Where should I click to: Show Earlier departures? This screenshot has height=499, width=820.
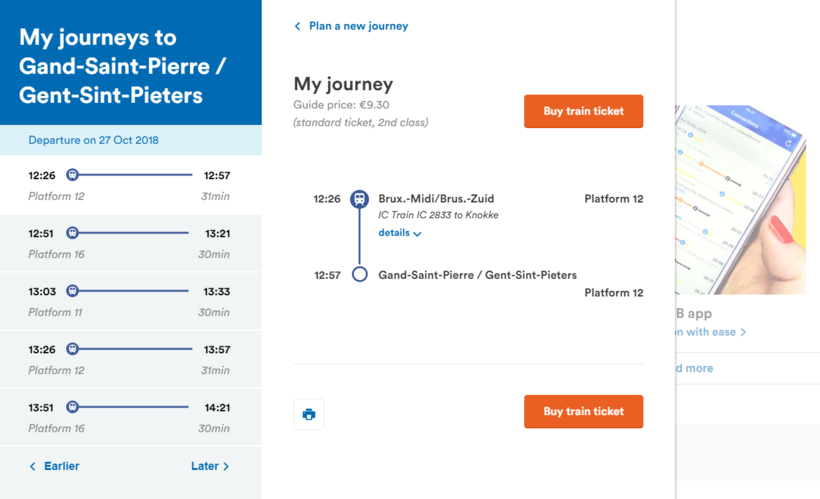coord(55,466)
